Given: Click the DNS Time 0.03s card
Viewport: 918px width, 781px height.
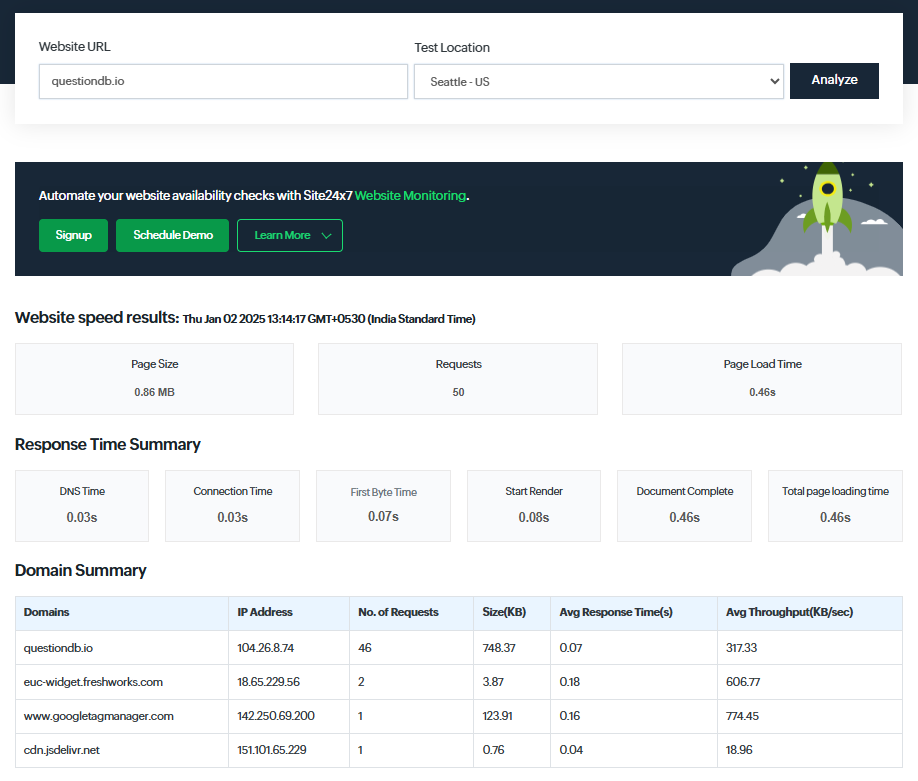Looking at the screenshot, I should (x=82, y=506).
